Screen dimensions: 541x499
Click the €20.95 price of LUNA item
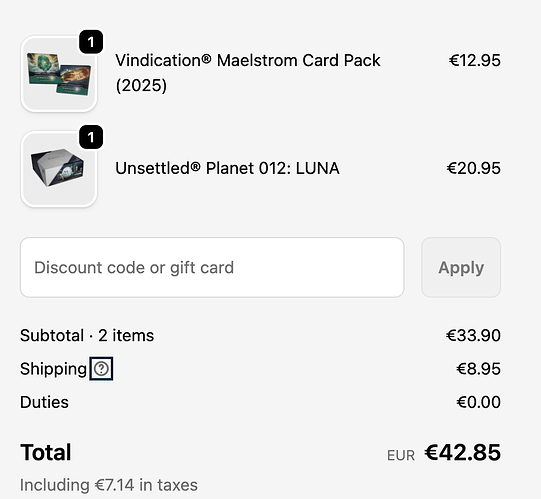click(x=474, y=168)
